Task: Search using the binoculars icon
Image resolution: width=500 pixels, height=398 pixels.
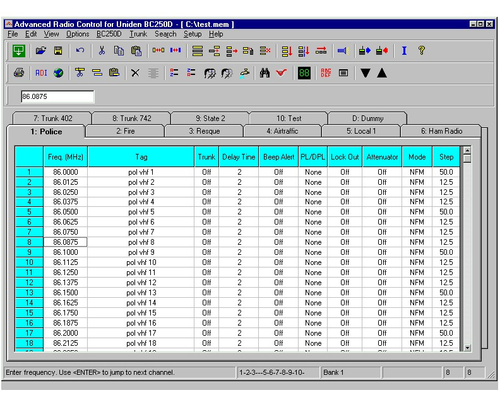Action: [265, 73]
